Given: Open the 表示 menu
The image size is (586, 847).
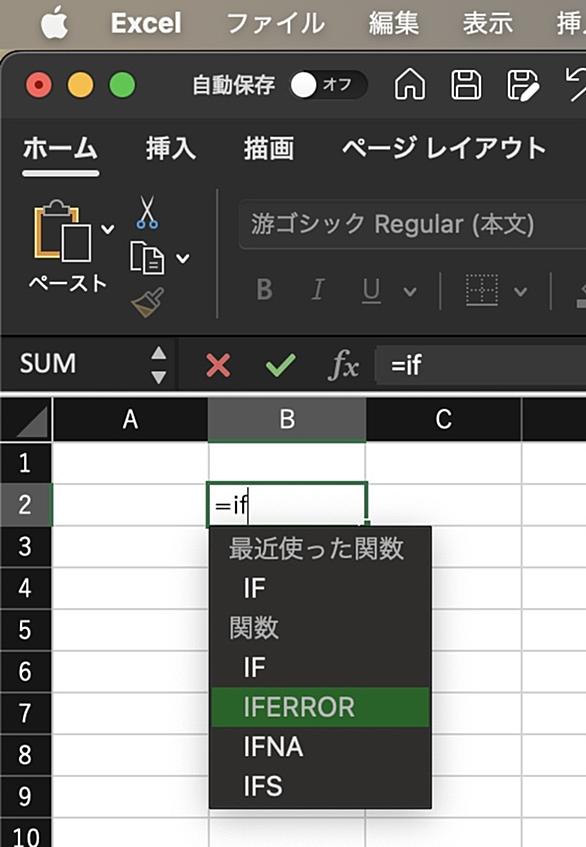Looking at the screenshot, I should tap(488, 24).
